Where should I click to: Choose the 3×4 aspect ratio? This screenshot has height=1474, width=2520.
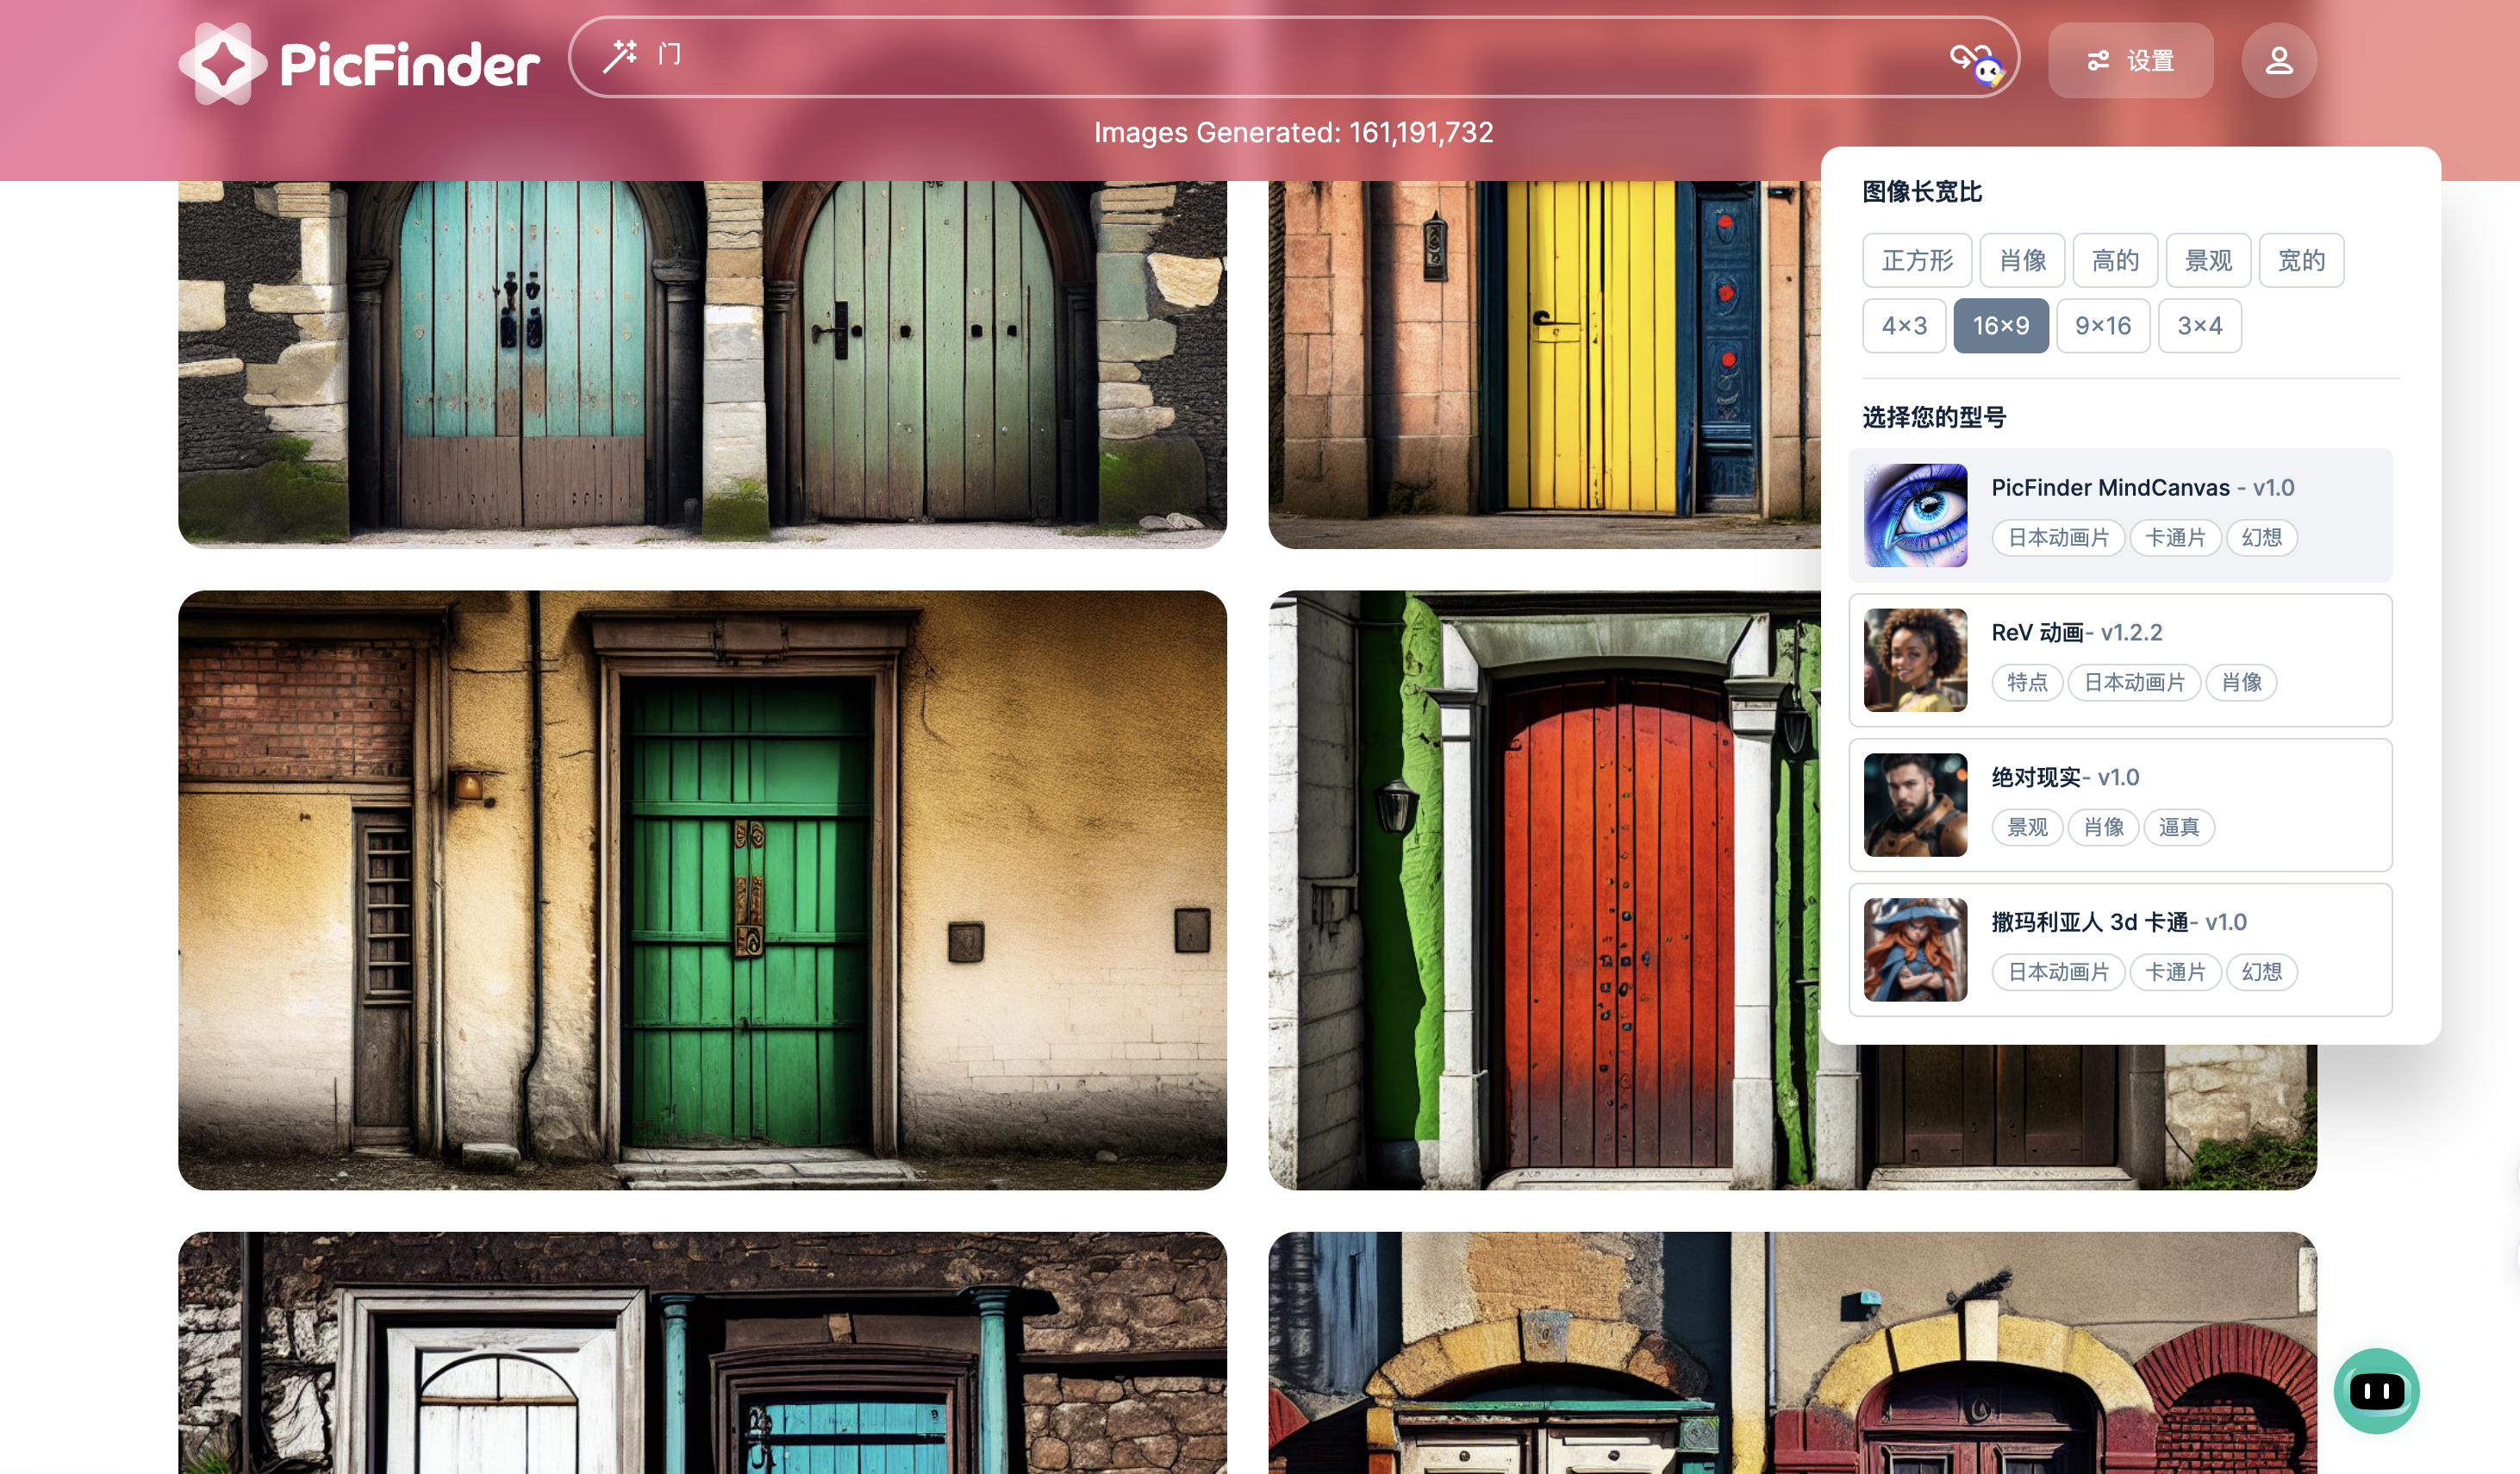pos(2199,325)
